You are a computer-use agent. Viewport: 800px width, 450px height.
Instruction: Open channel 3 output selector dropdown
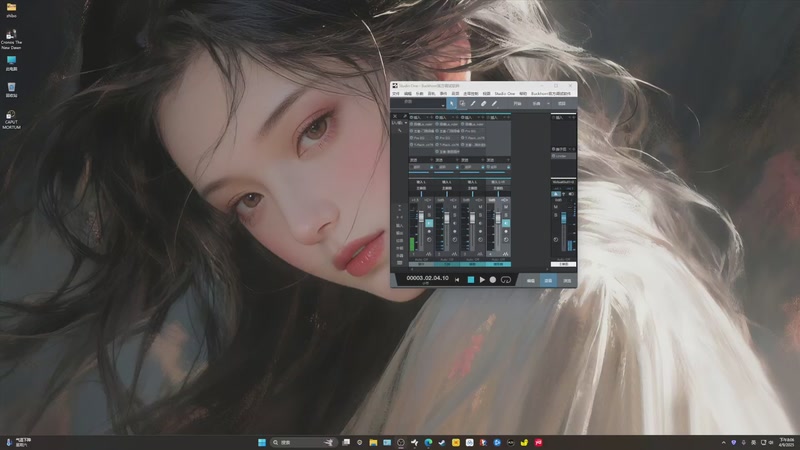[472, 188]
